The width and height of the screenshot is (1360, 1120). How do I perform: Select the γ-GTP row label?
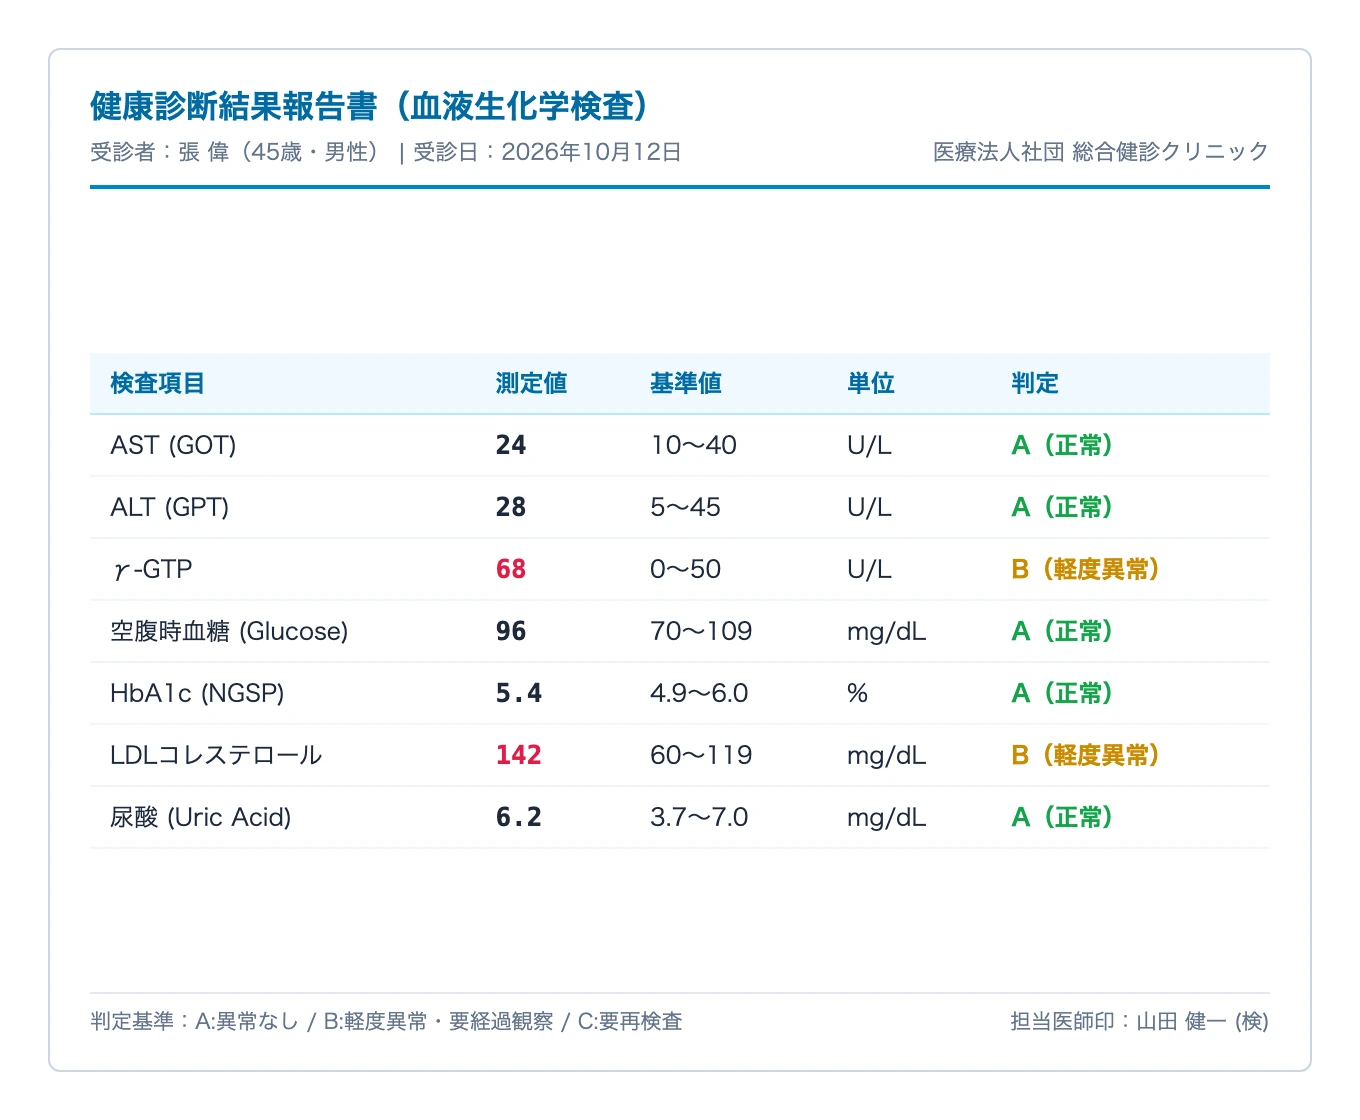(x=151, y=569)
